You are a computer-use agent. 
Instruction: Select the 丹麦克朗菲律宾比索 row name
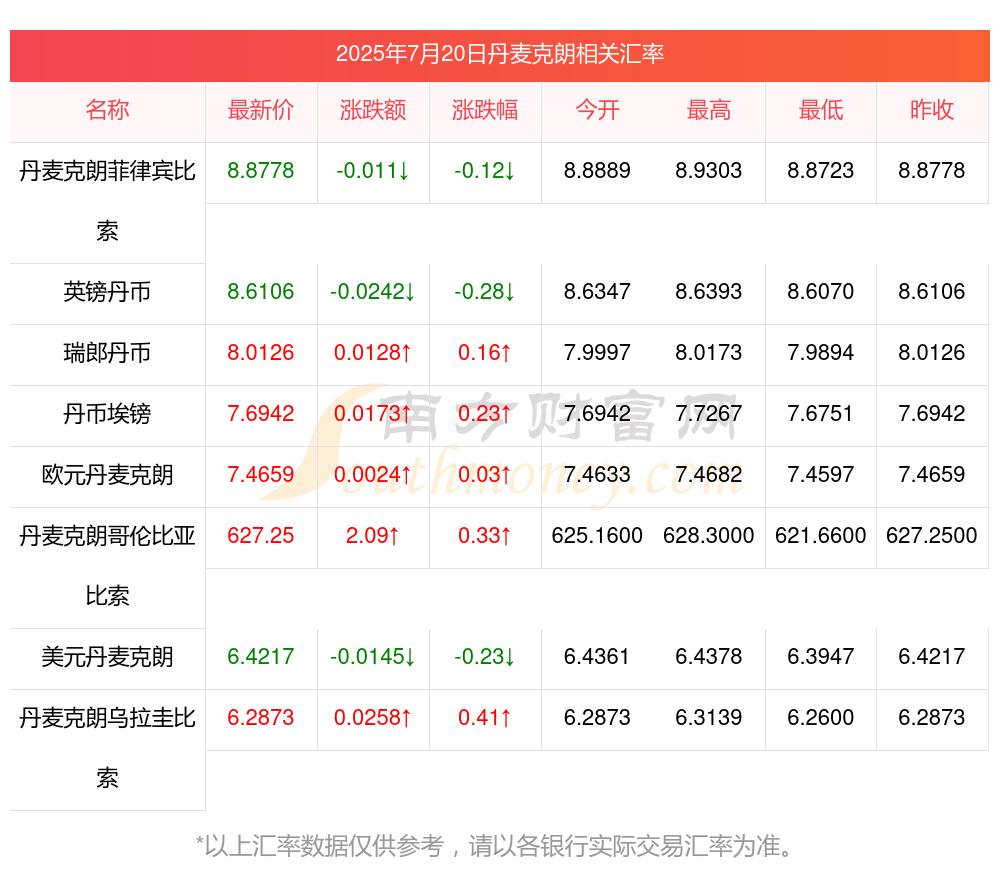click(x=107, y=201)
